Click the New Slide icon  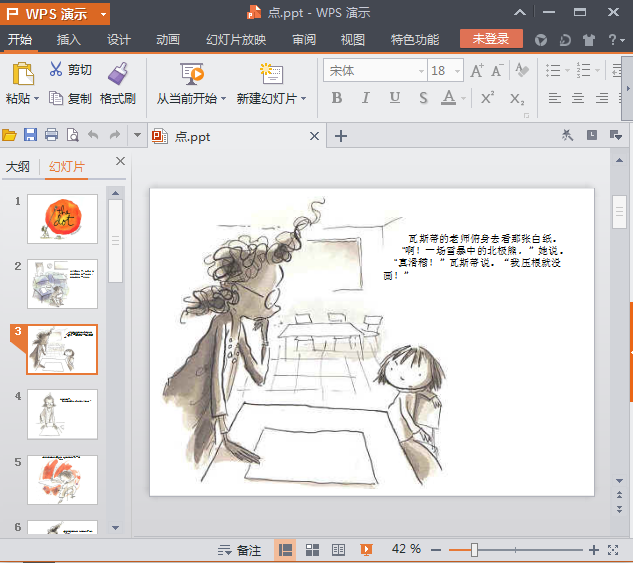[x=271, y=73]
